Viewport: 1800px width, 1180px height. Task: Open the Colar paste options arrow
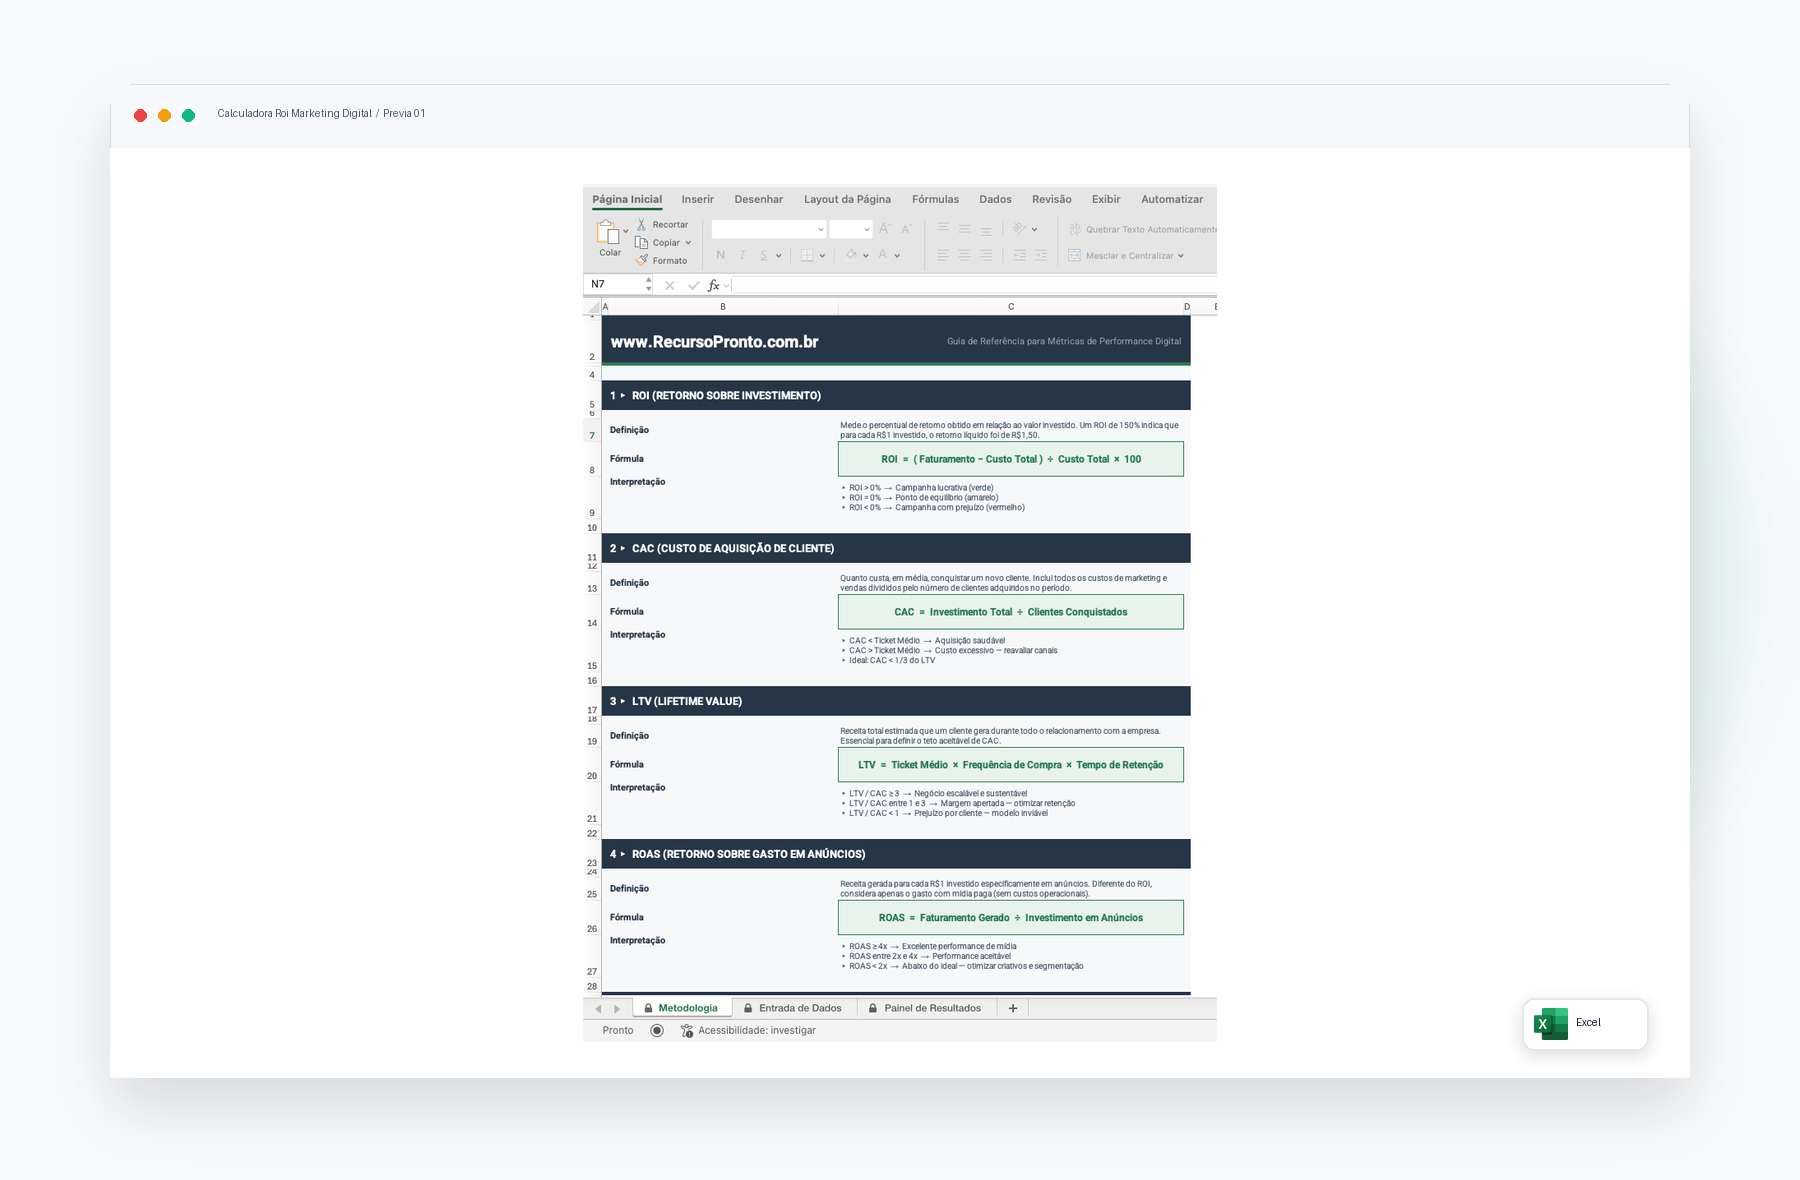coord(626,232)
